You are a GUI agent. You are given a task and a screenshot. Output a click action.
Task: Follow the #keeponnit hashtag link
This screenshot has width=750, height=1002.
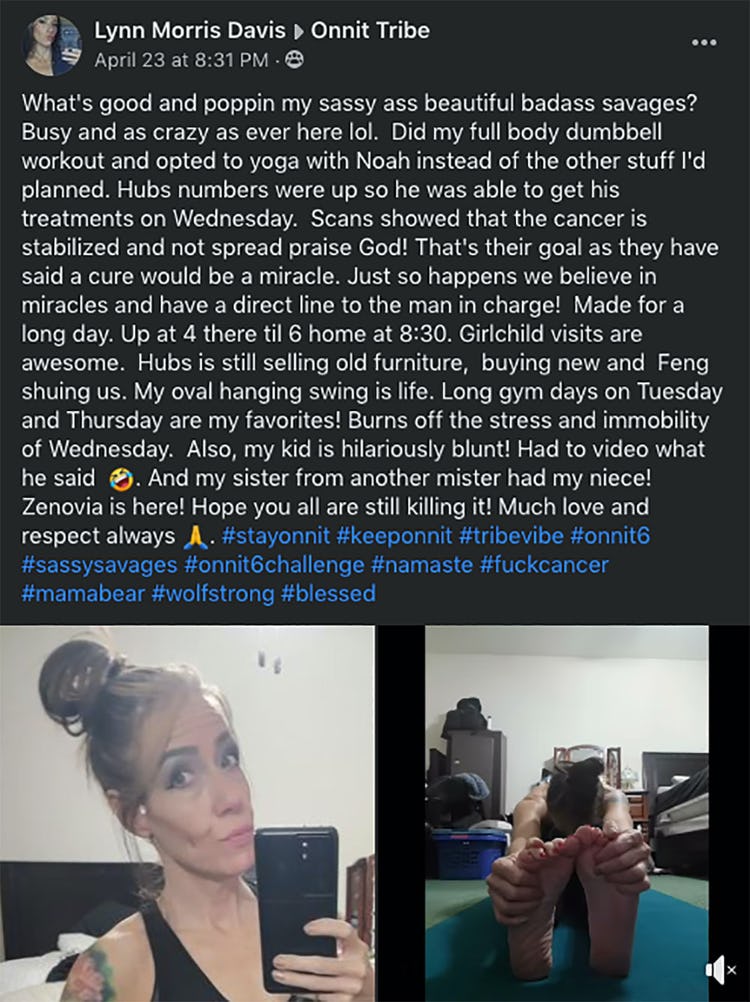[x=394, y=536]
